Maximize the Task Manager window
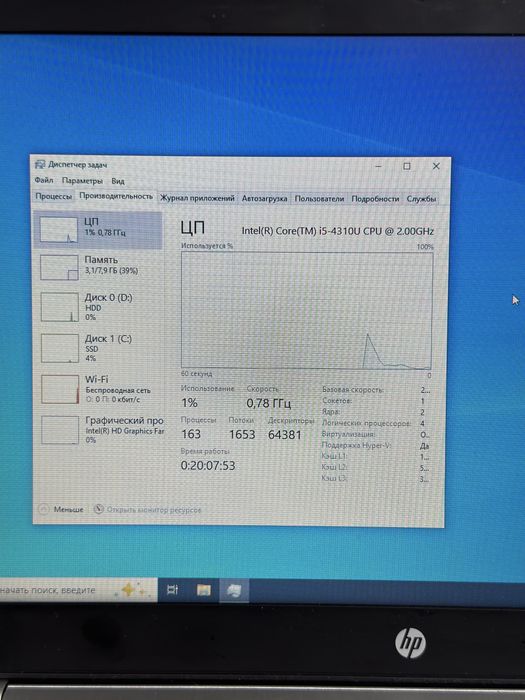525x700 pixels. [407, 166]
